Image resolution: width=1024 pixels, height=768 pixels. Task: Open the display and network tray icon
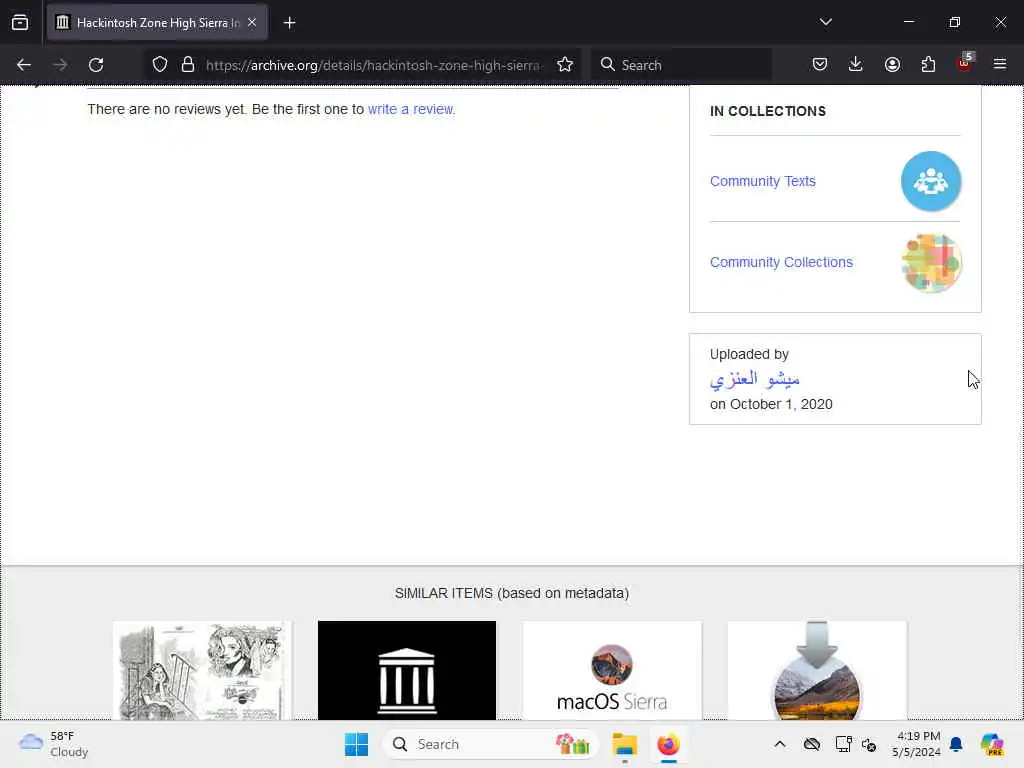pyautogui.click(x=843, y=744)
